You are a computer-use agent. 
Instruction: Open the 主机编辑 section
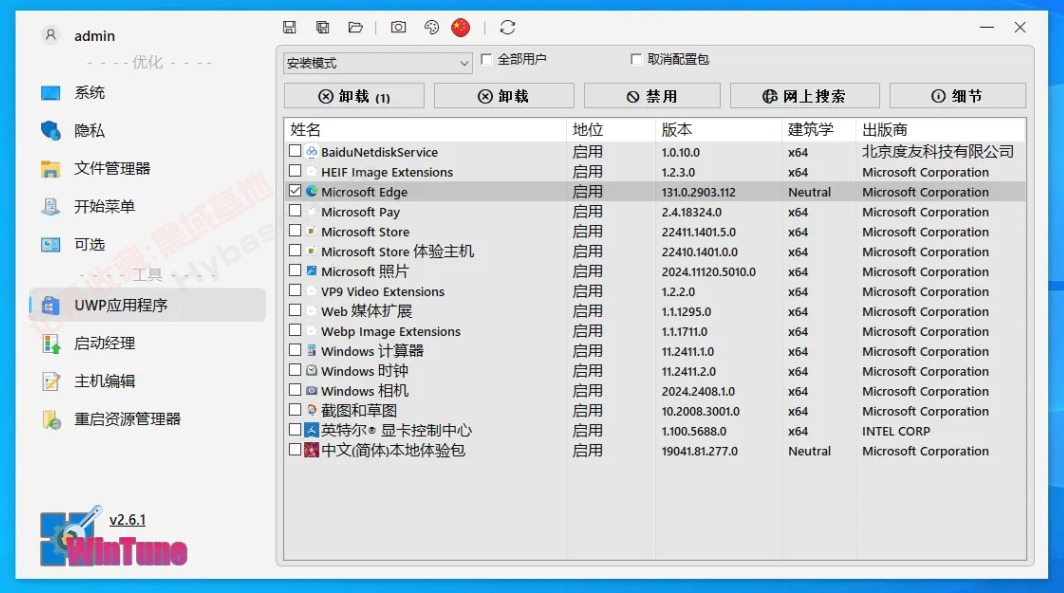pos(104,381)
